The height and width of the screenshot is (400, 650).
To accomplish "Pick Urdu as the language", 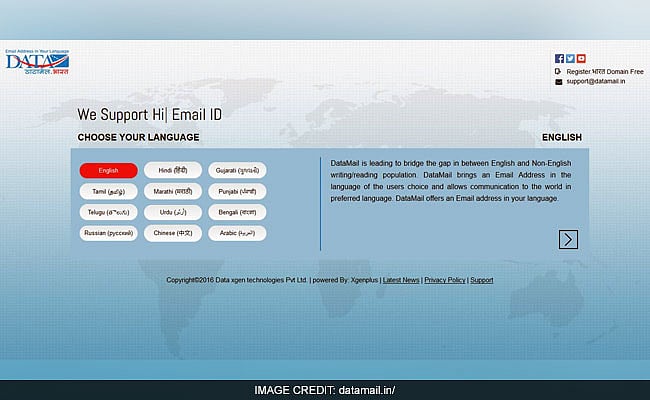I will click(172, 212).
